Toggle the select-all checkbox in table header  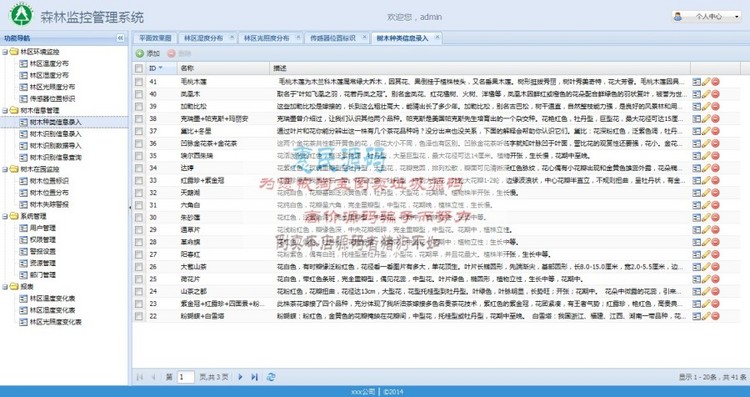(x=139, y=68)
